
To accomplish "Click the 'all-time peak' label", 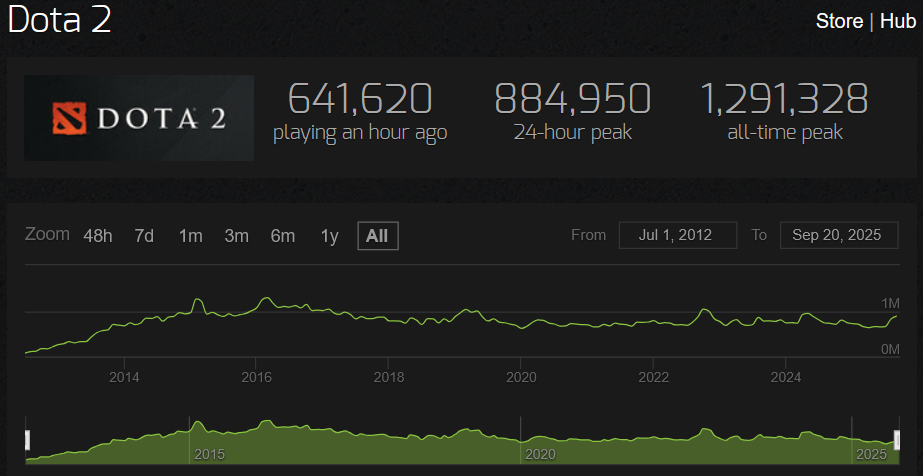I will tap(785, 133).
